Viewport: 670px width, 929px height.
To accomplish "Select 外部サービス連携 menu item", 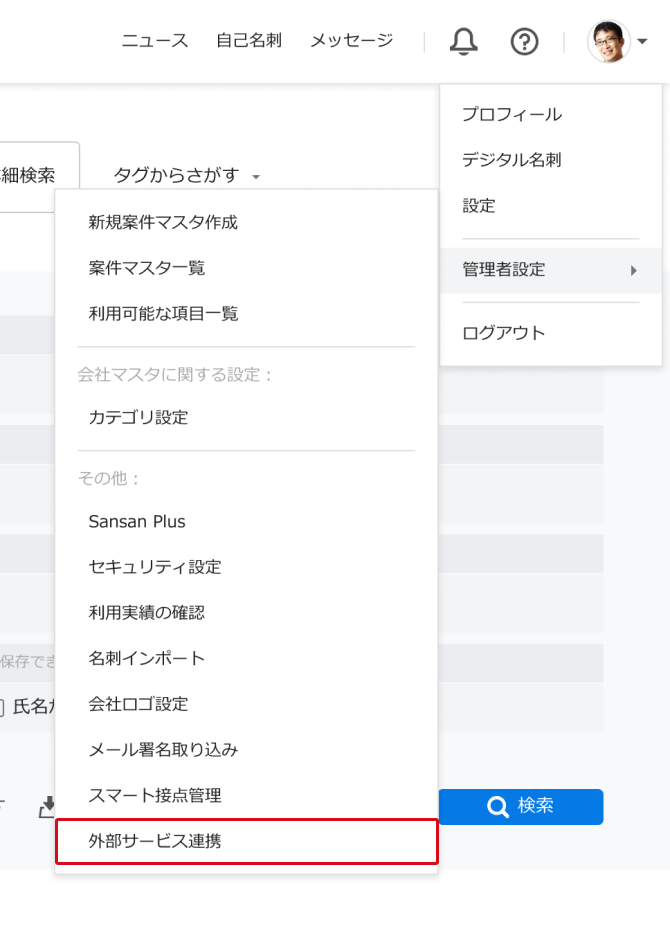I will tap(246, 841).
